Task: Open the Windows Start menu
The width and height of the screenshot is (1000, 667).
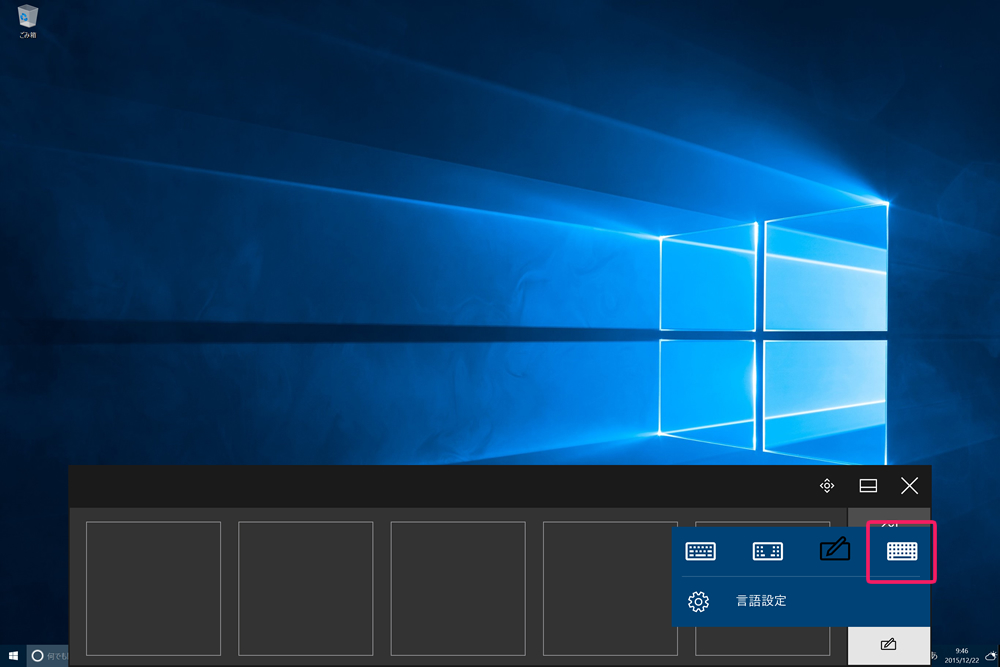Action: pos(13,656)
